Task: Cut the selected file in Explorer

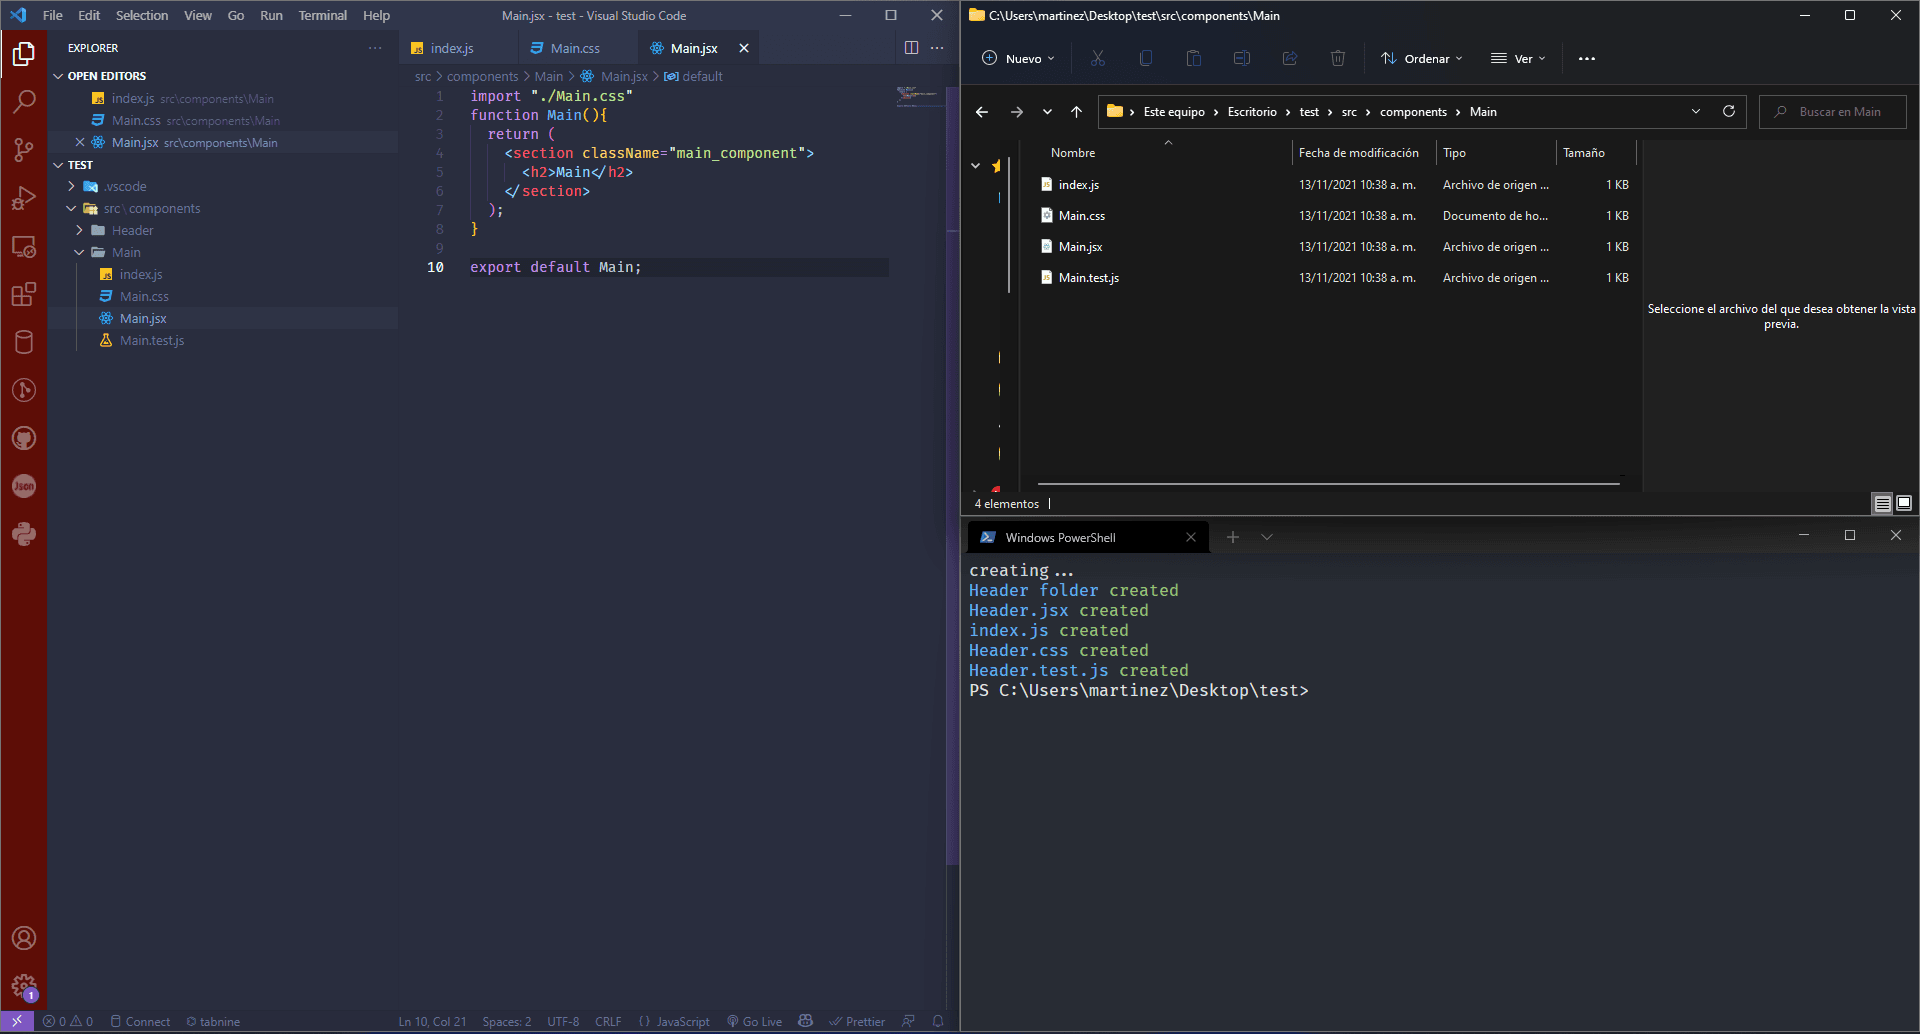Action: tap(1097, 58)
